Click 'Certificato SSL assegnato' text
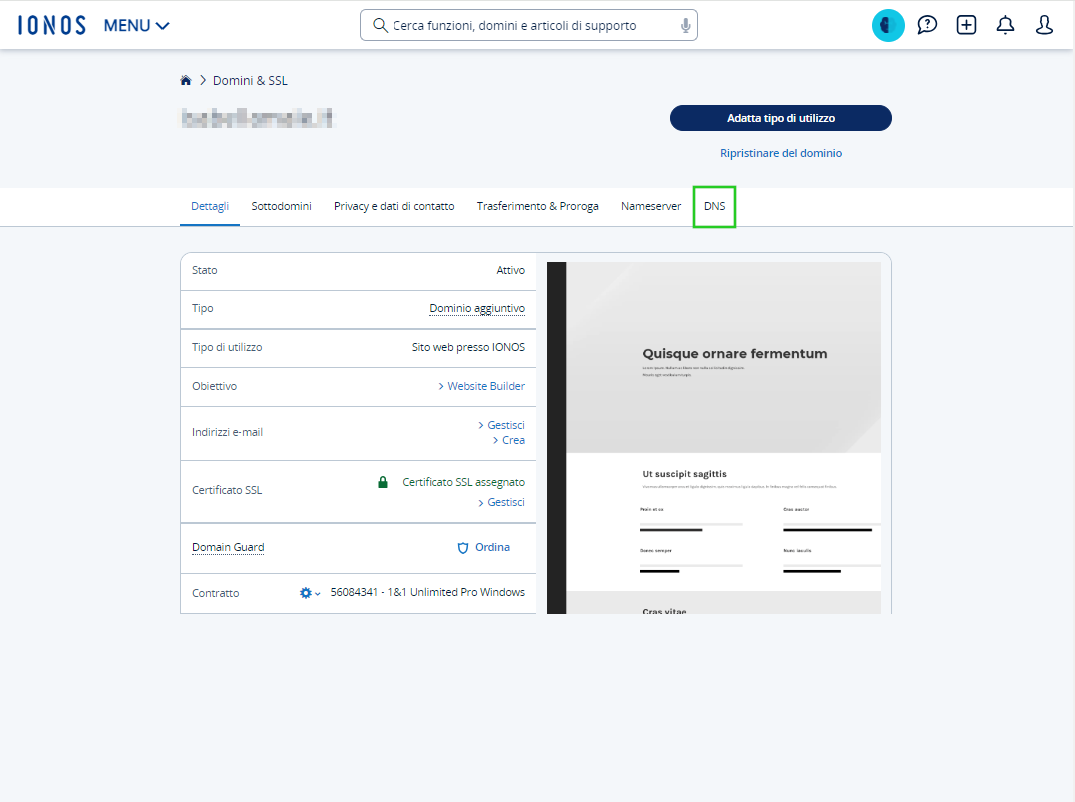Viewport: 1075px width, 802px height. click(x=463, y=482)
